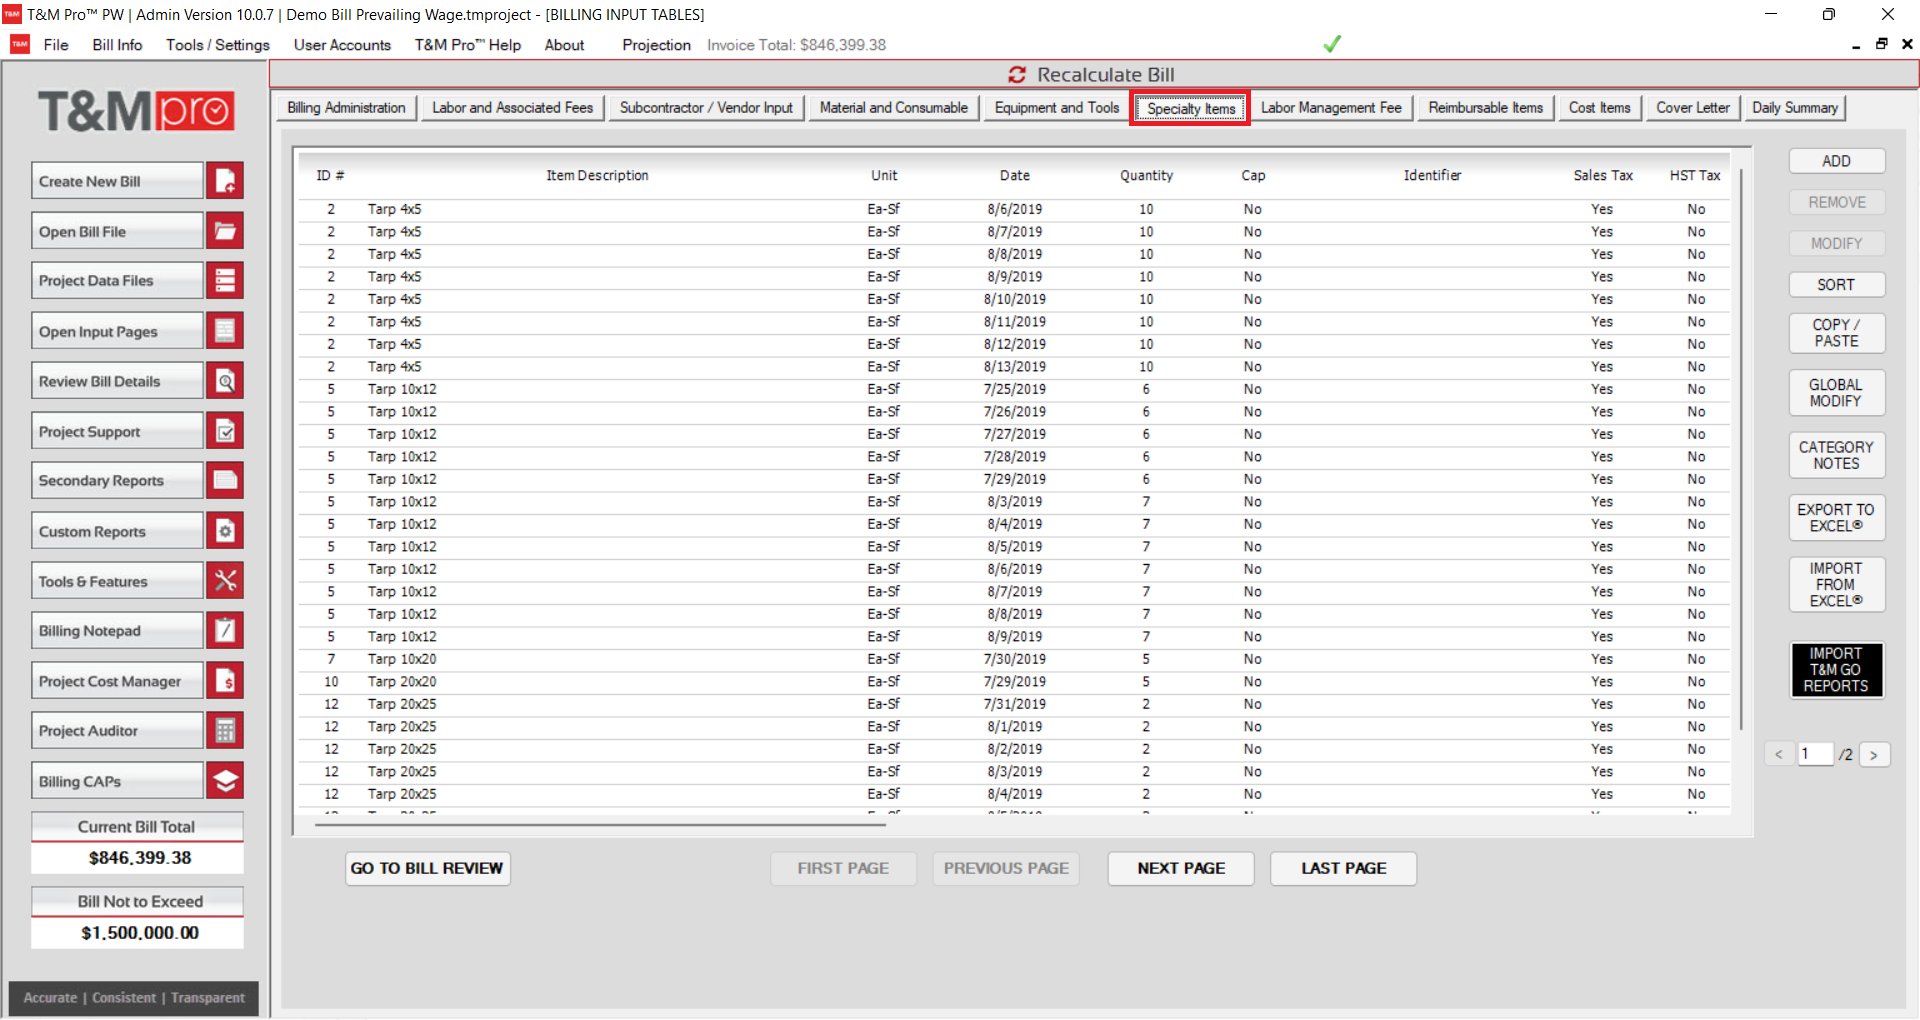
Task: Switch to Labor and Associated Fees tab
Action: click(512, 108)
